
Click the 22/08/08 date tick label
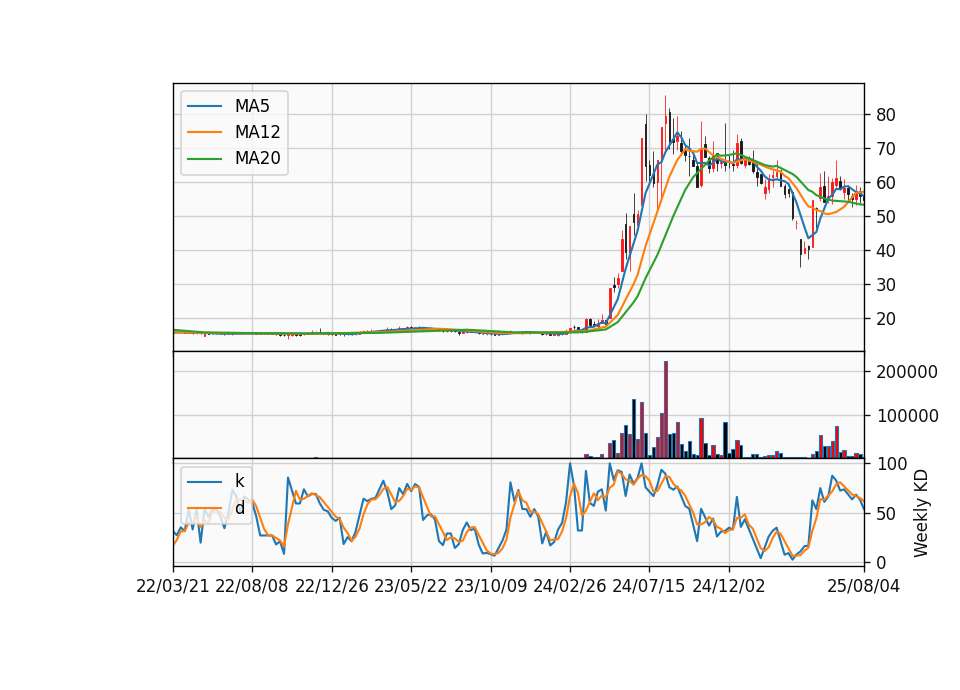(x=252, y=586)
